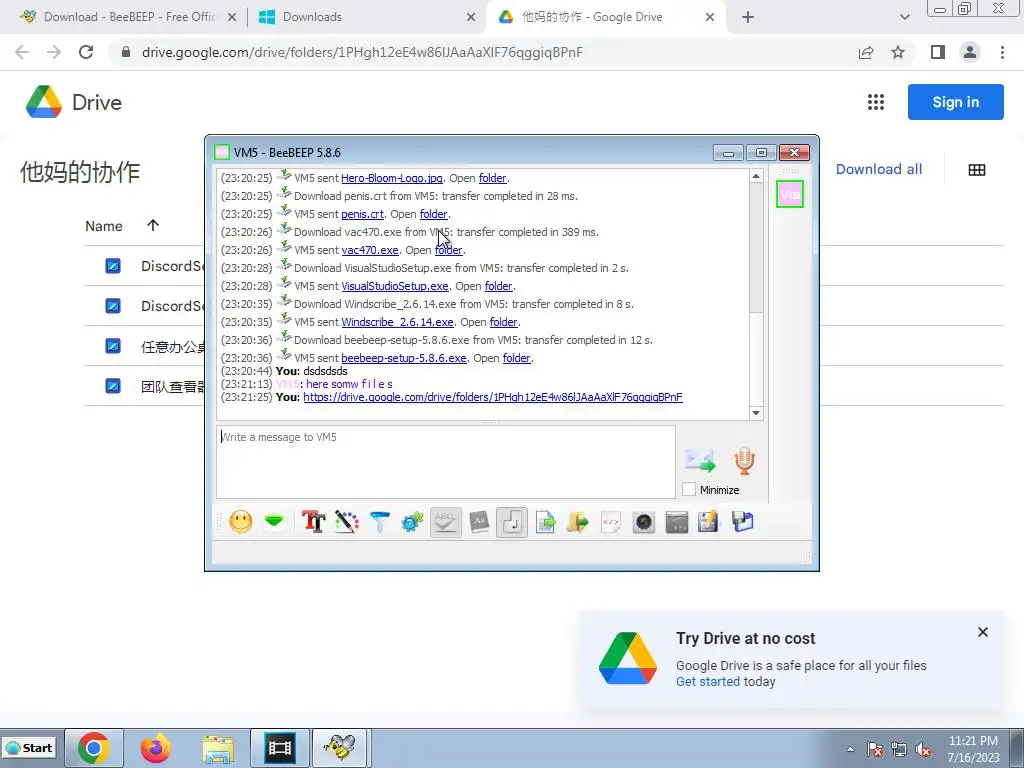Select the VM5 user avatar in BeeBEEP
Screen dimensions: 1024x768
tap(790, 194)
